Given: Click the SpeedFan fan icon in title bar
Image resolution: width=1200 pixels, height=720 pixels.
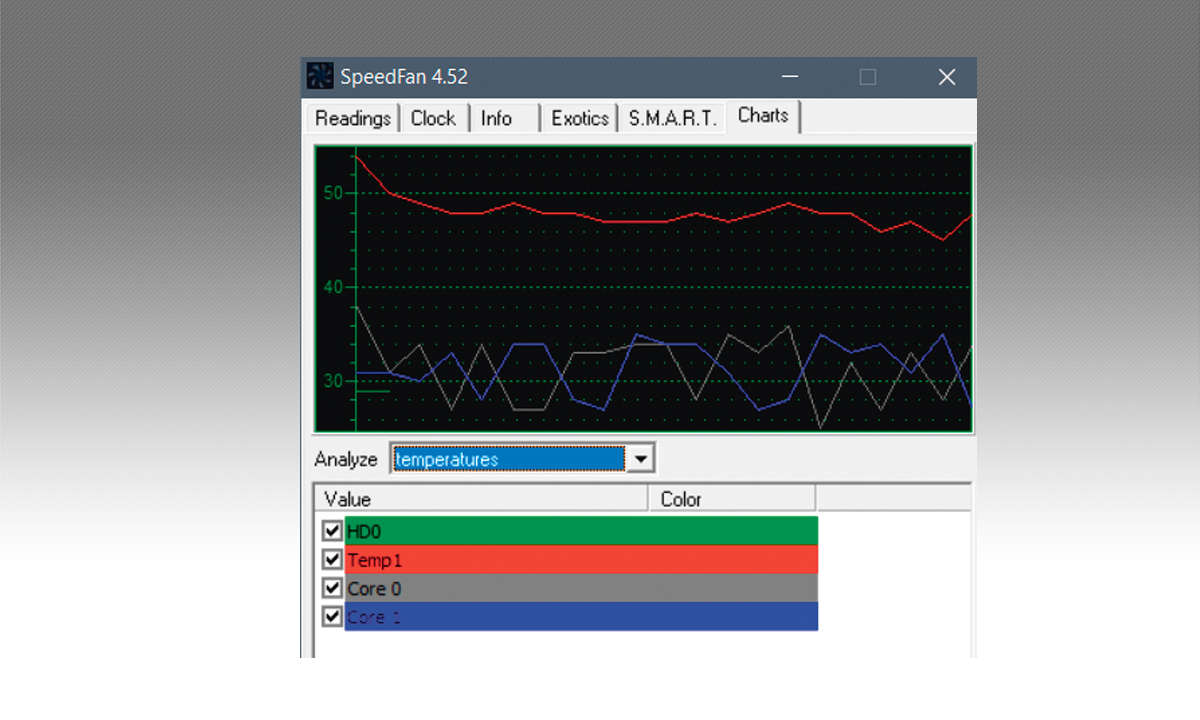Looking at the screenshot, I should tap(320, 76).
